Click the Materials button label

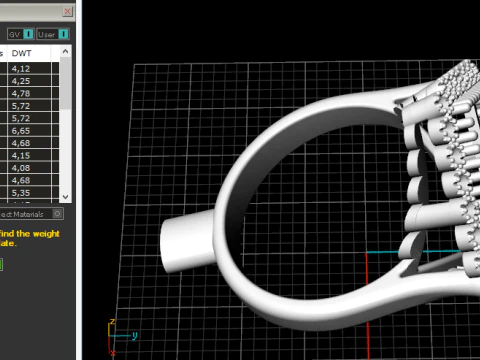[x=22, y=214]
